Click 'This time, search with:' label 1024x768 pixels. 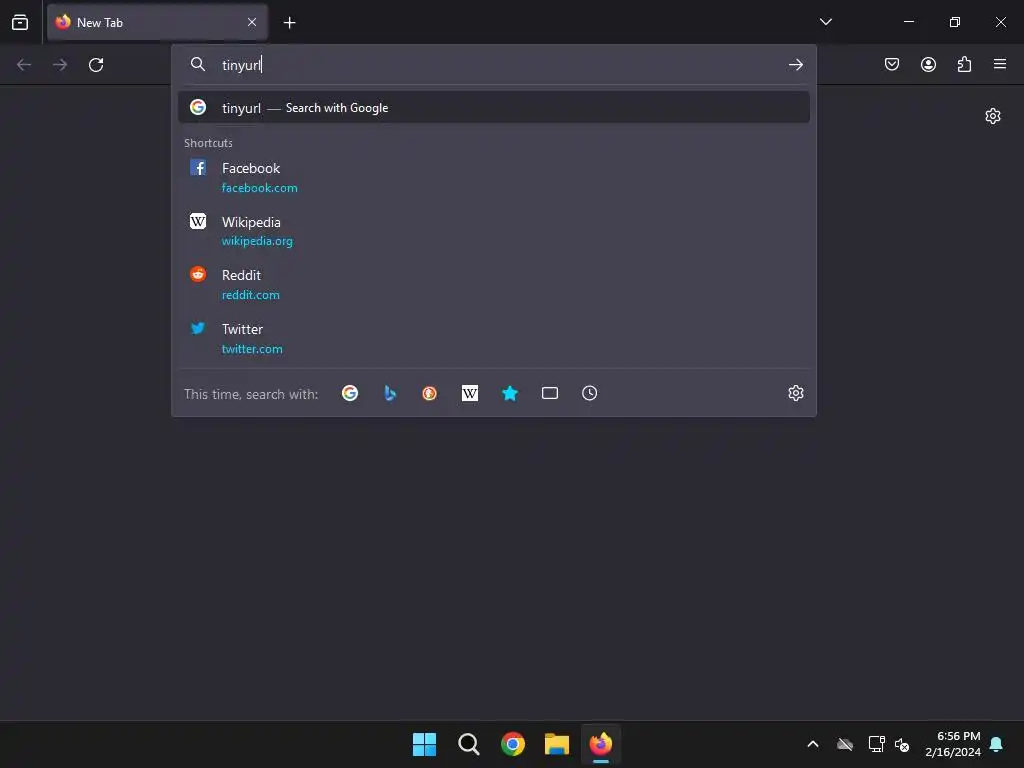[251, 394]
